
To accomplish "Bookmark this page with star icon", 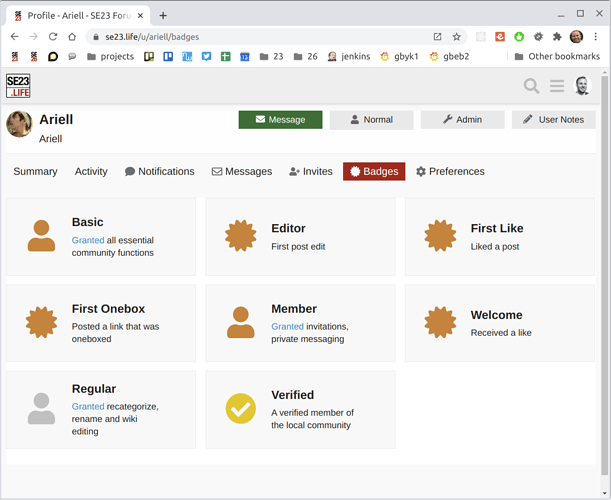I will [x=456, y=37].
